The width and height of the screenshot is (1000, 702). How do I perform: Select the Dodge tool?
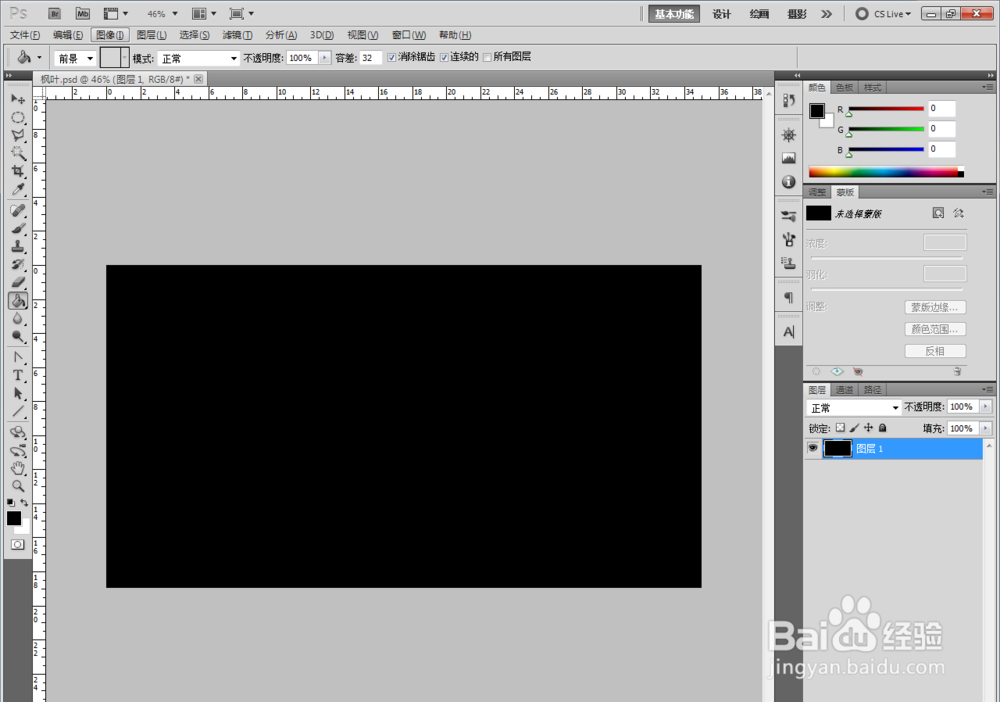(18, 336)
